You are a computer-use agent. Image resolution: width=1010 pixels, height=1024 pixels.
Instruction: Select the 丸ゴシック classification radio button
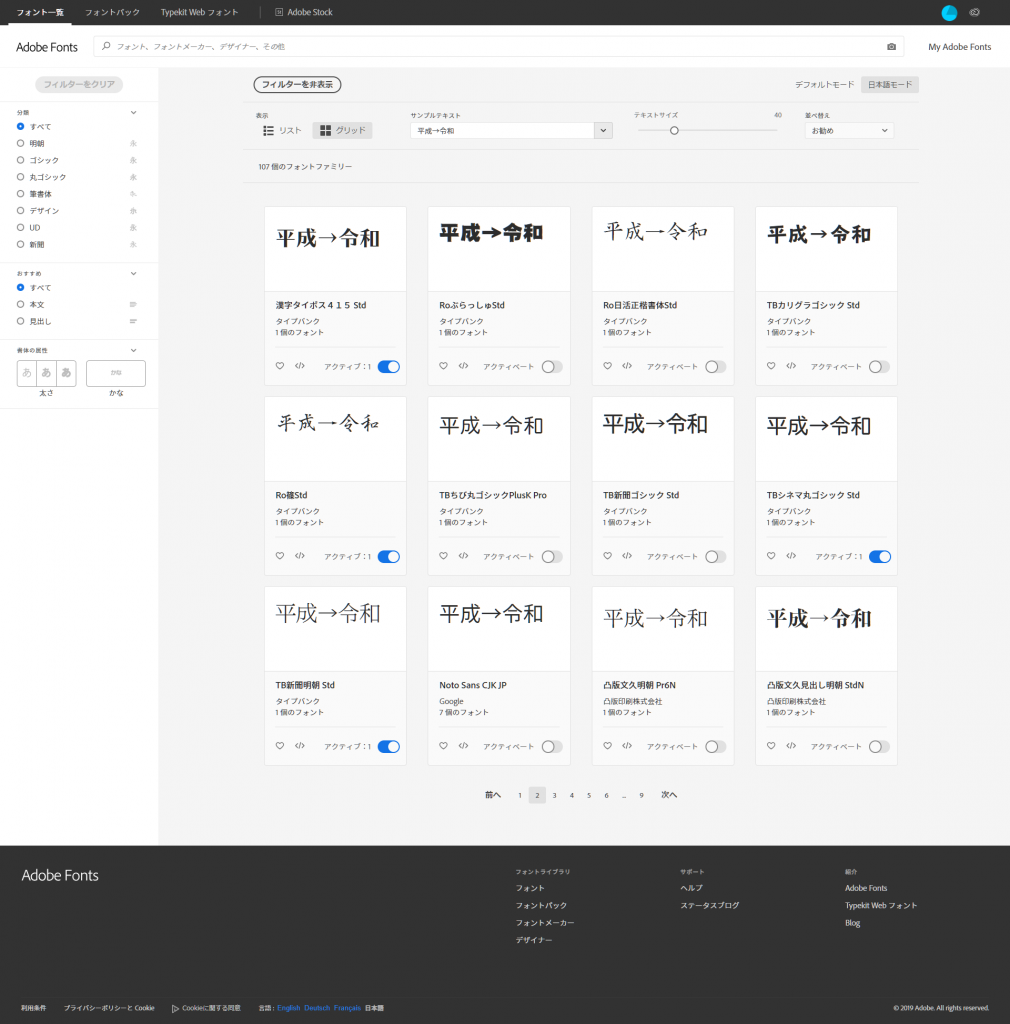tap(20, 177)
